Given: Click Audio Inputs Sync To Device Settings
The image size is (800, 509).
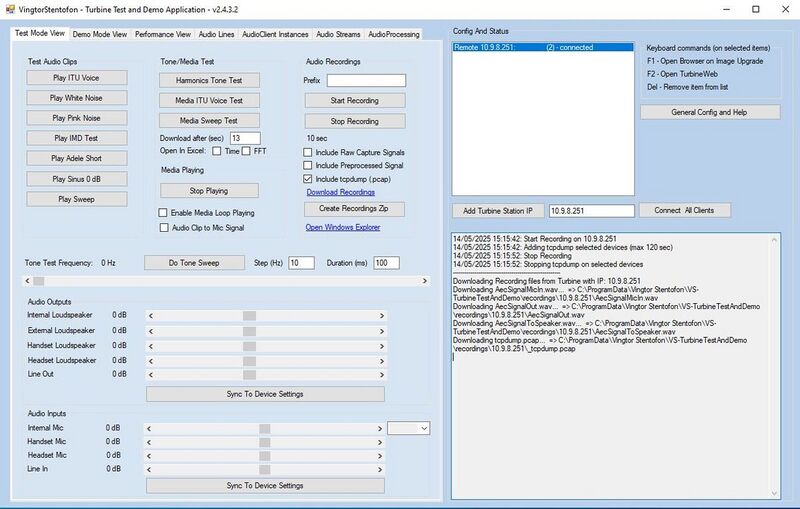Looking at the screenshot, I should pos(265,486).
